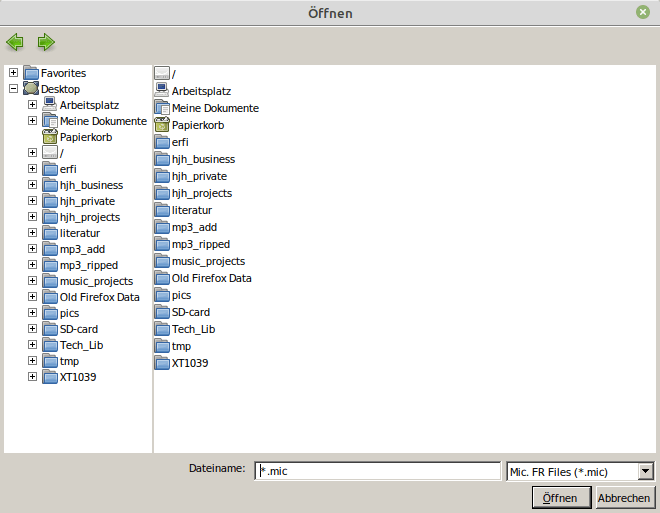Select the mp3_ripped folder icon in the file list

click(162, 244)
